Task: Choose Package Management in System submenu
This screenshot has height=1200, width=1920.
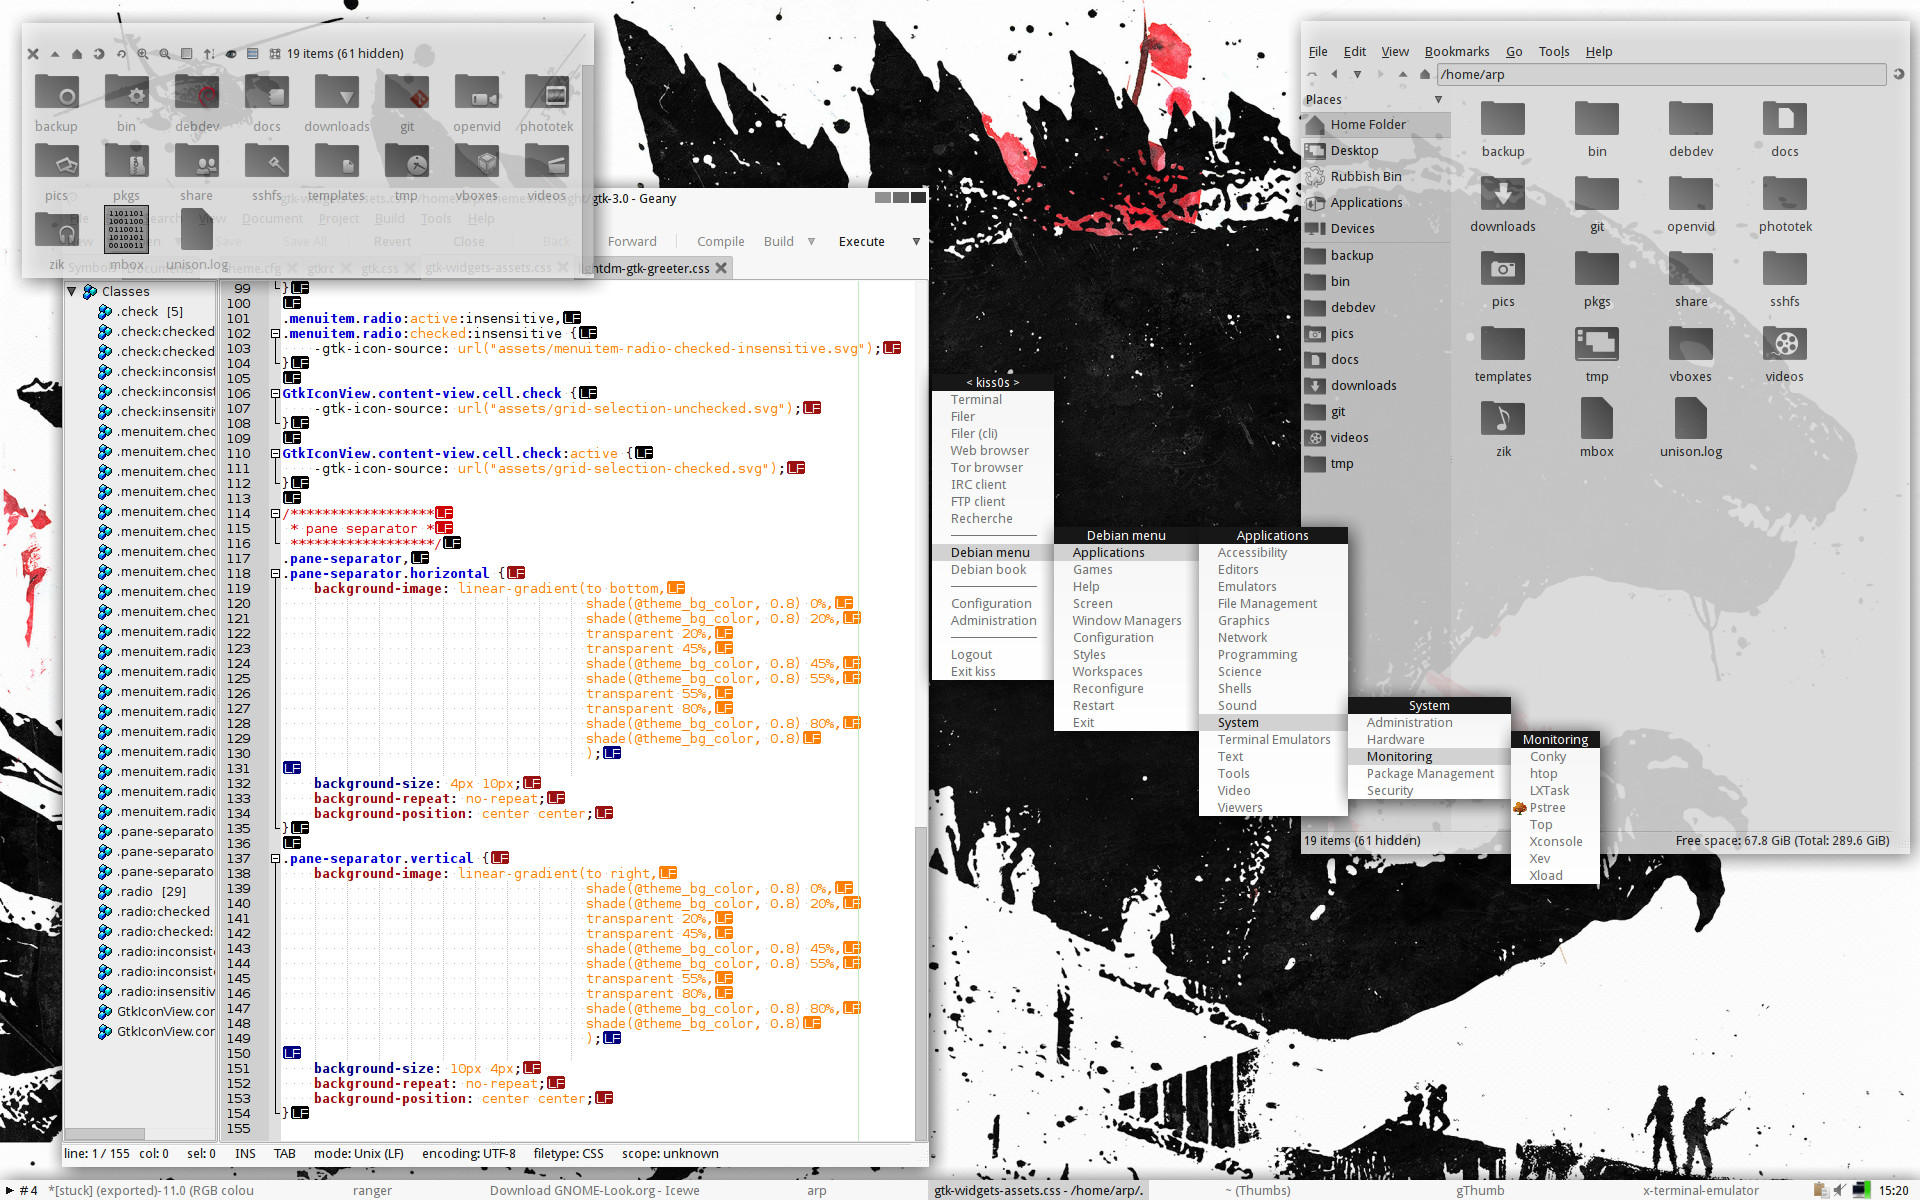Action: (1429, 774)
